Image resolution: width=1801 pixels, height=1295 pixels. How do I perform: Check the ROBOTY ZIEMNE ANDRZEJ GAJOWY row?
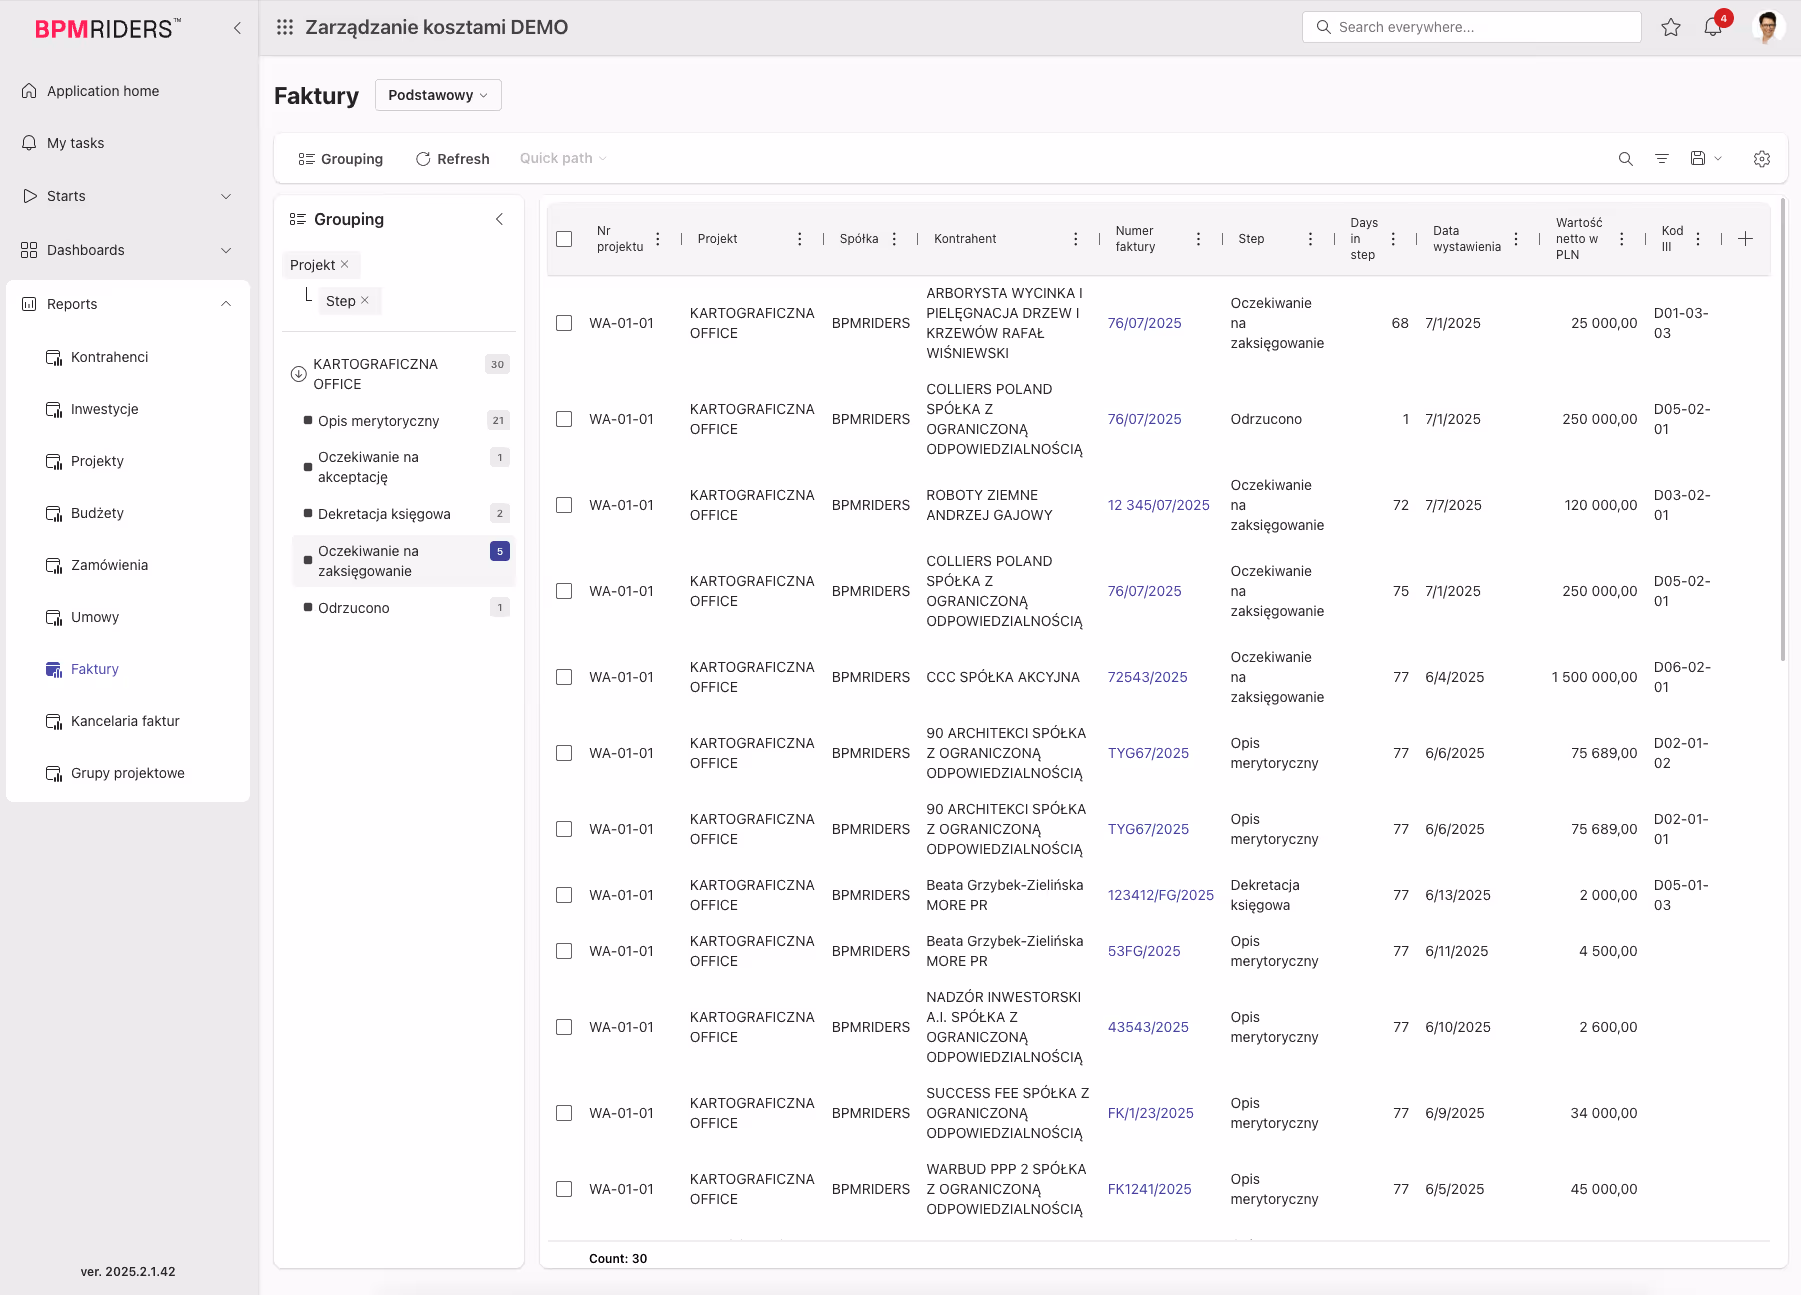pos(564,505)
